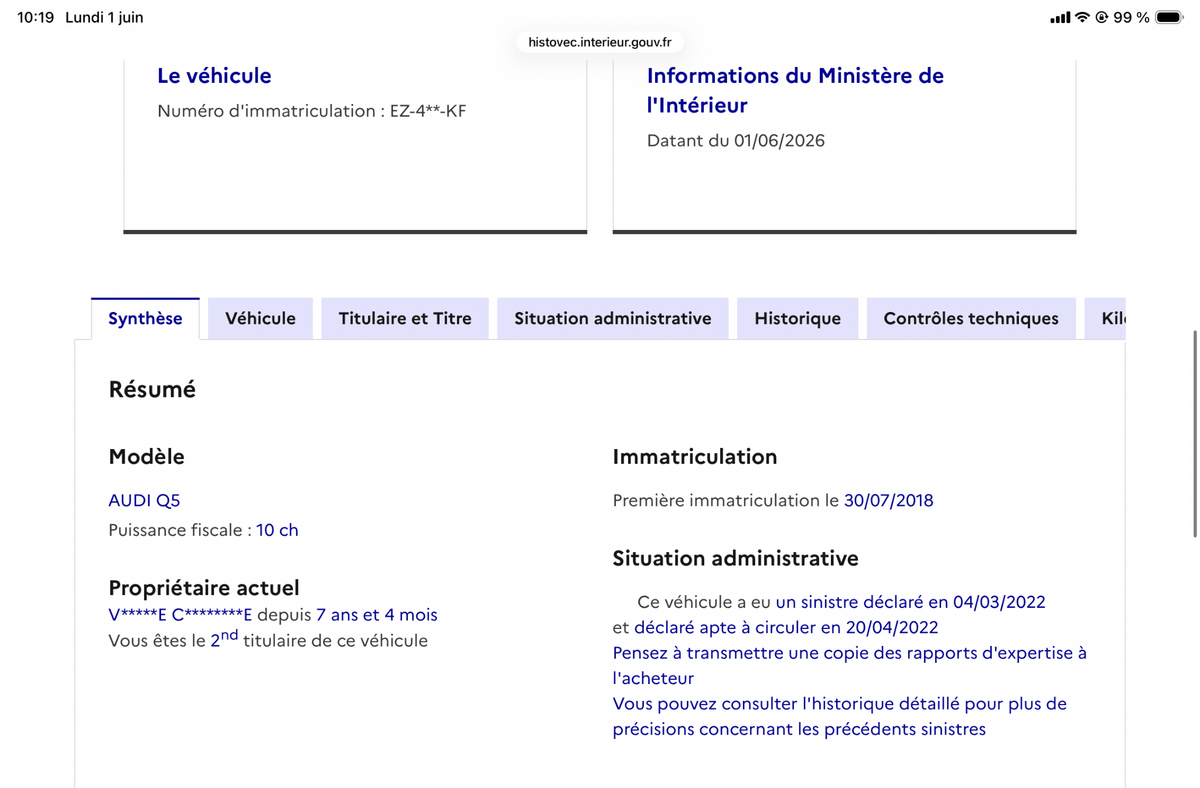Click the Résumé heading
Viewport: 1200px width, 788px height.
tap(152, 390)
